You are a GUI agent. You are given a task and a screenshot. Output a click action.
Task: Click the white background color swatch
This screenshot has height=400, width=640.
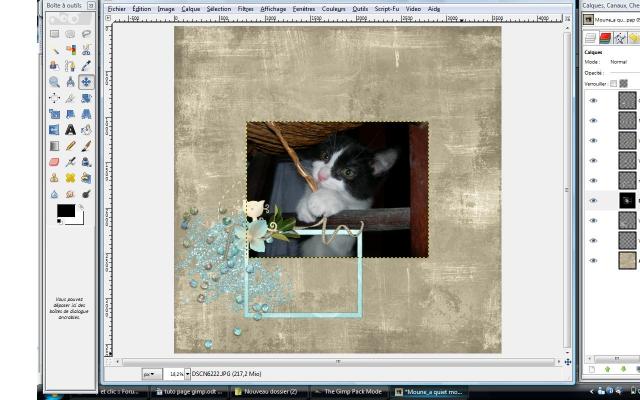79,220
